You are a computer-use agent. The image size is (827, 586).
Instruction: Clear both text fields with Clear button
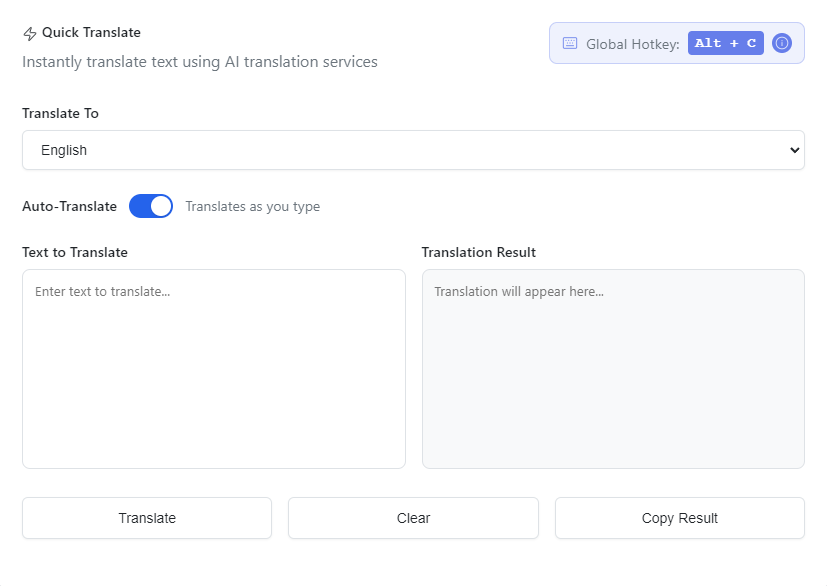point(413,518)
